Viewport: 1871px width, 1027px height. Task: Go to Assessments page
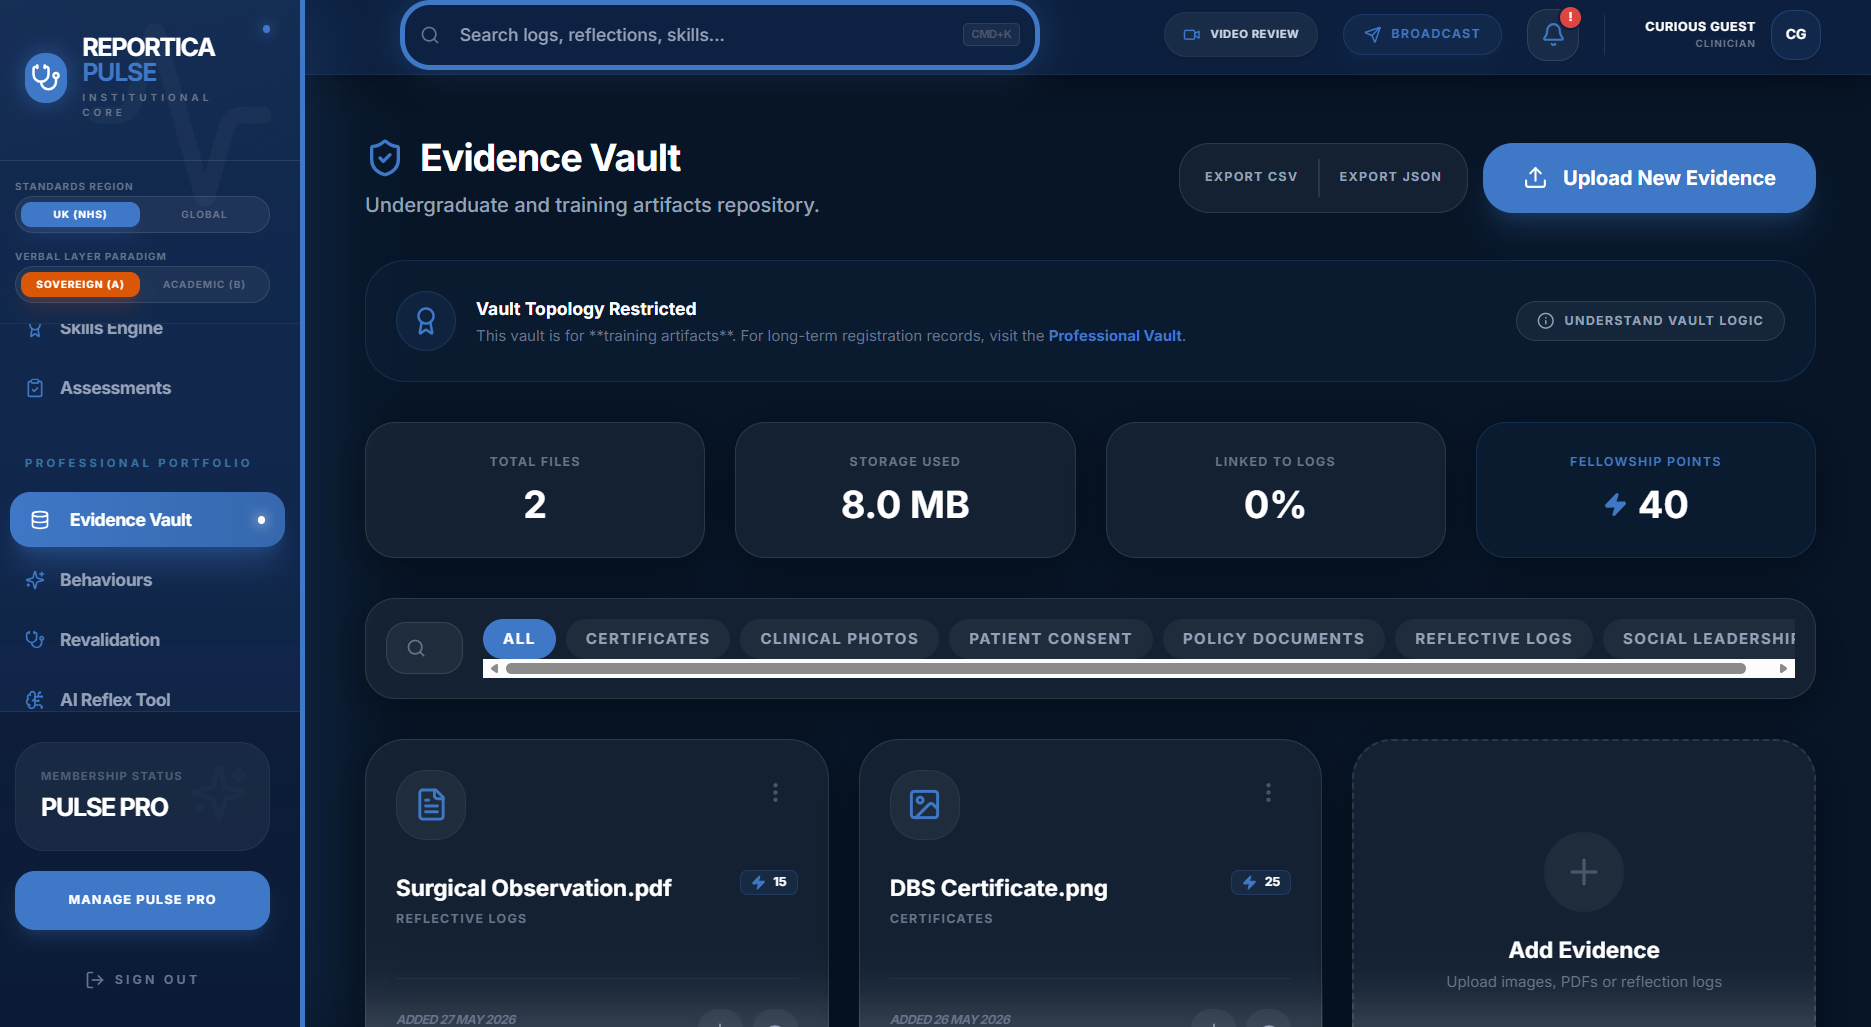click(115, 388)
